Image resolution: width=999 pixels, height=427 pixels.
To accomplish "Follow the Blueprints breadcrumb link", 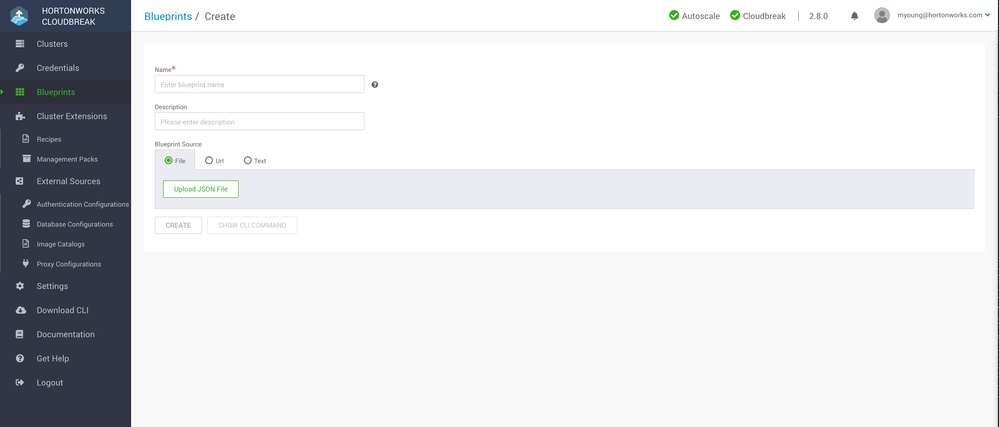I will pyautogui.click(x=168, y=16).
